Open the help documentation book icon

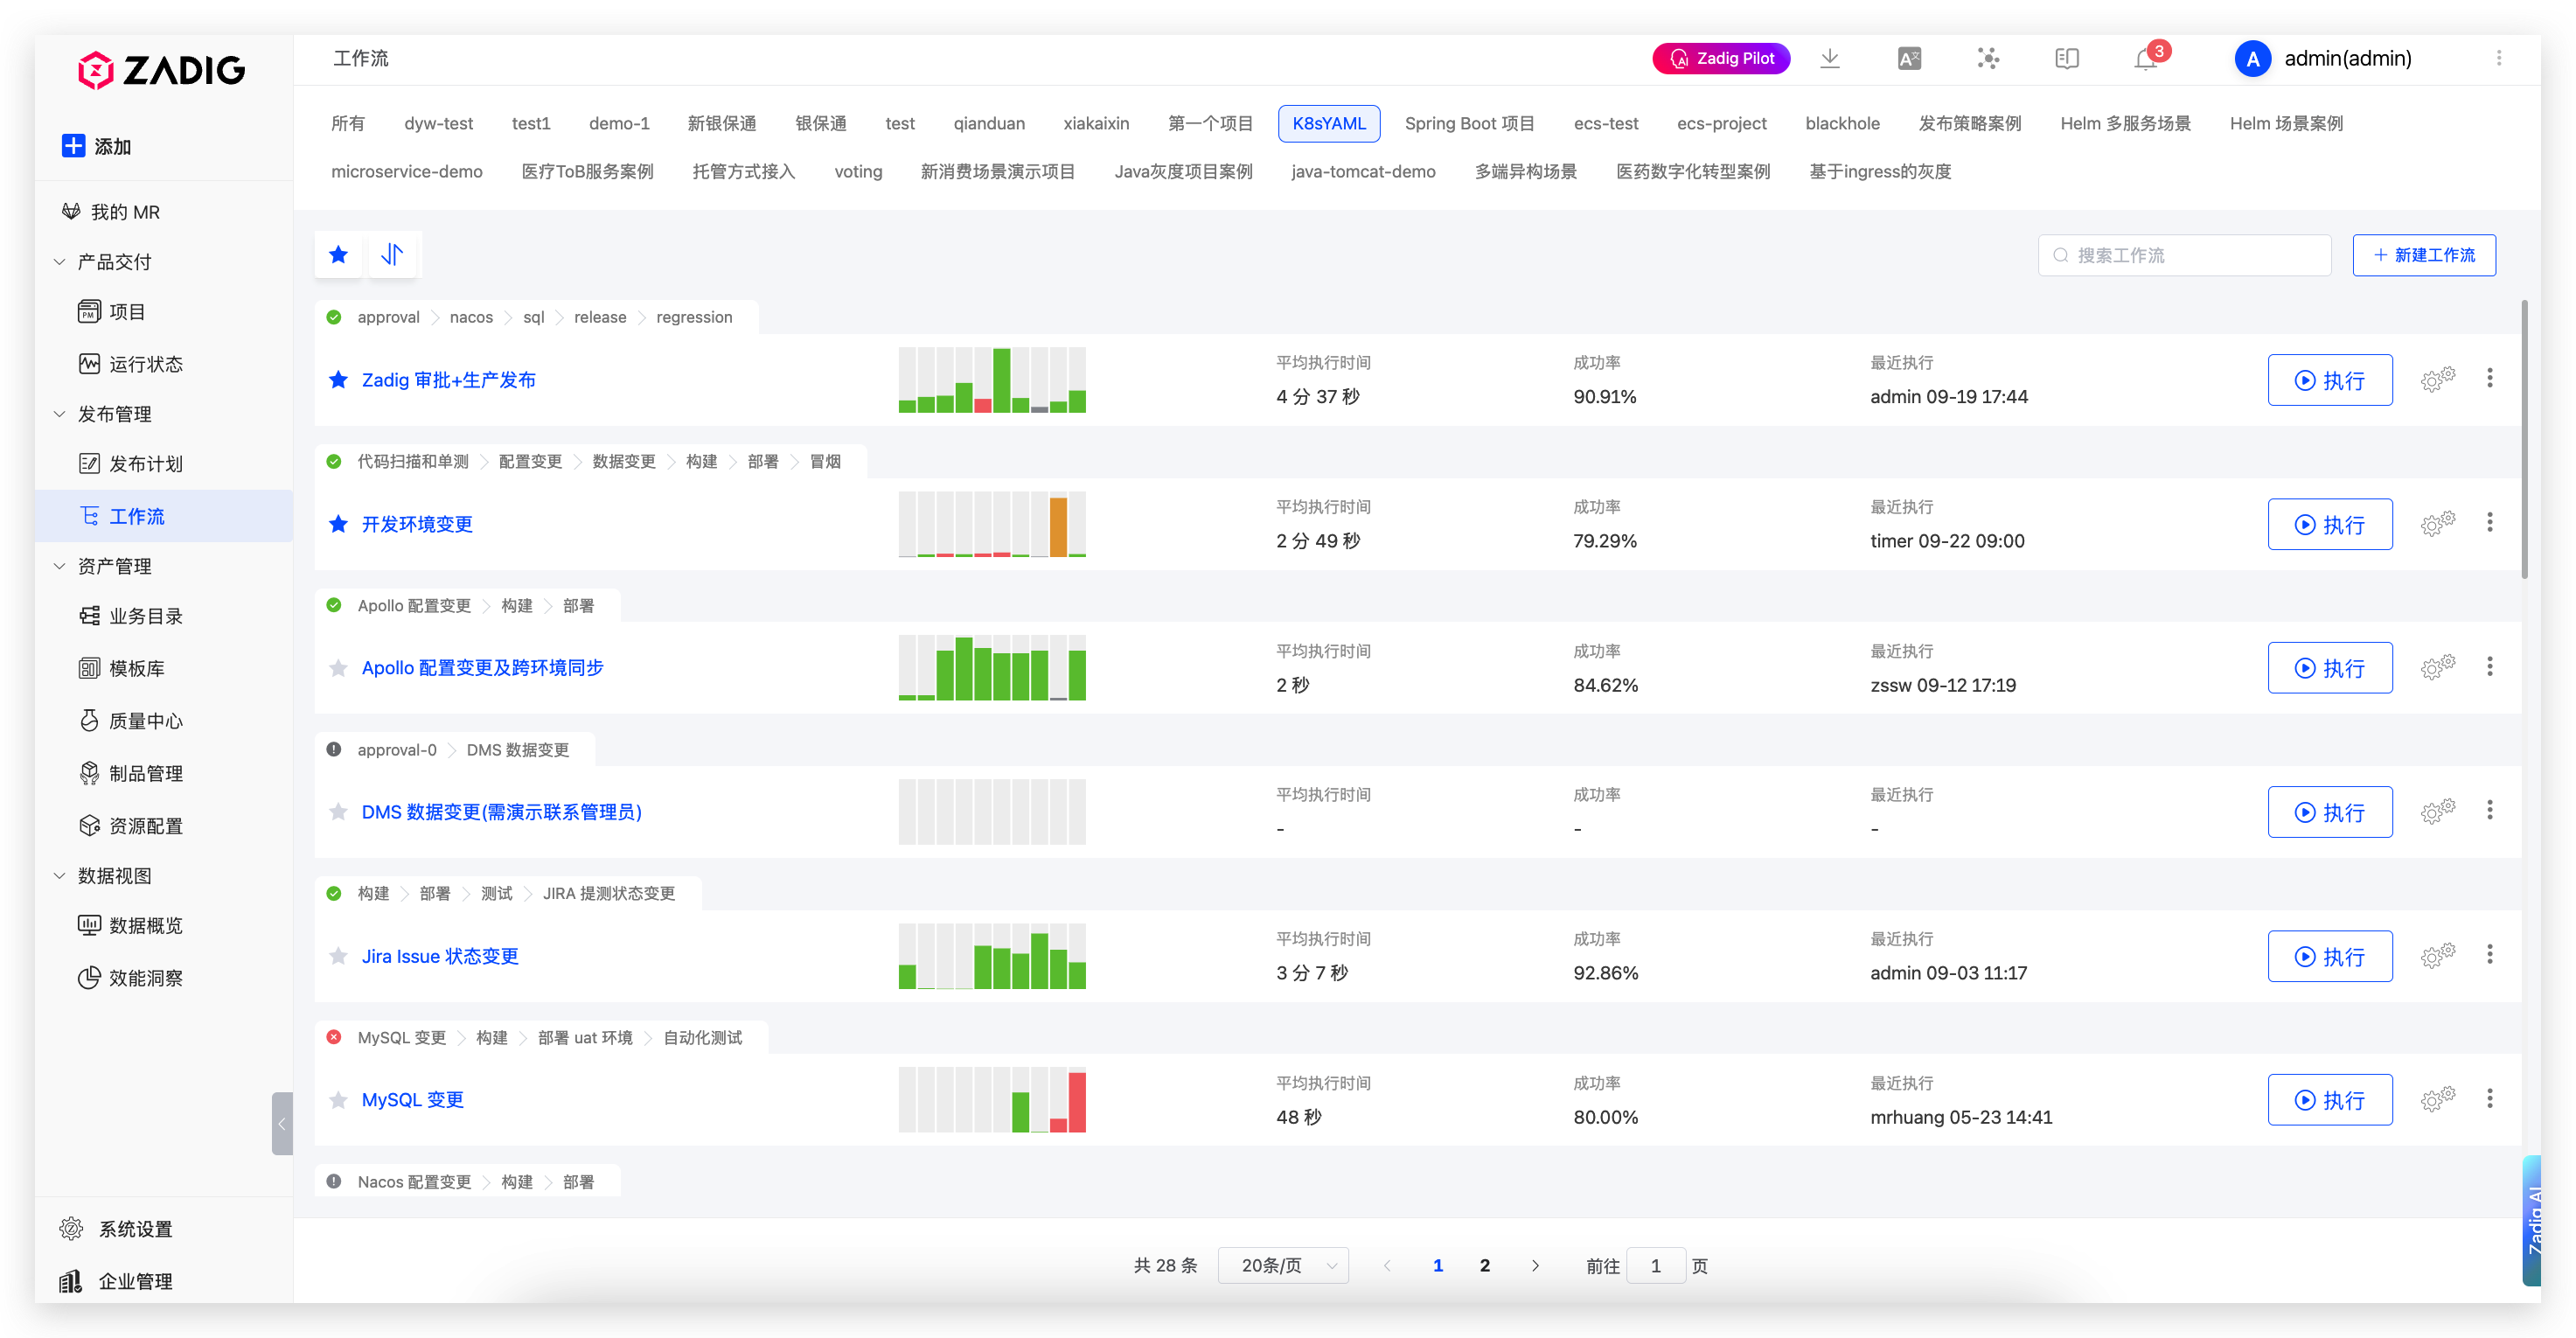click(x=2066, y=59)
